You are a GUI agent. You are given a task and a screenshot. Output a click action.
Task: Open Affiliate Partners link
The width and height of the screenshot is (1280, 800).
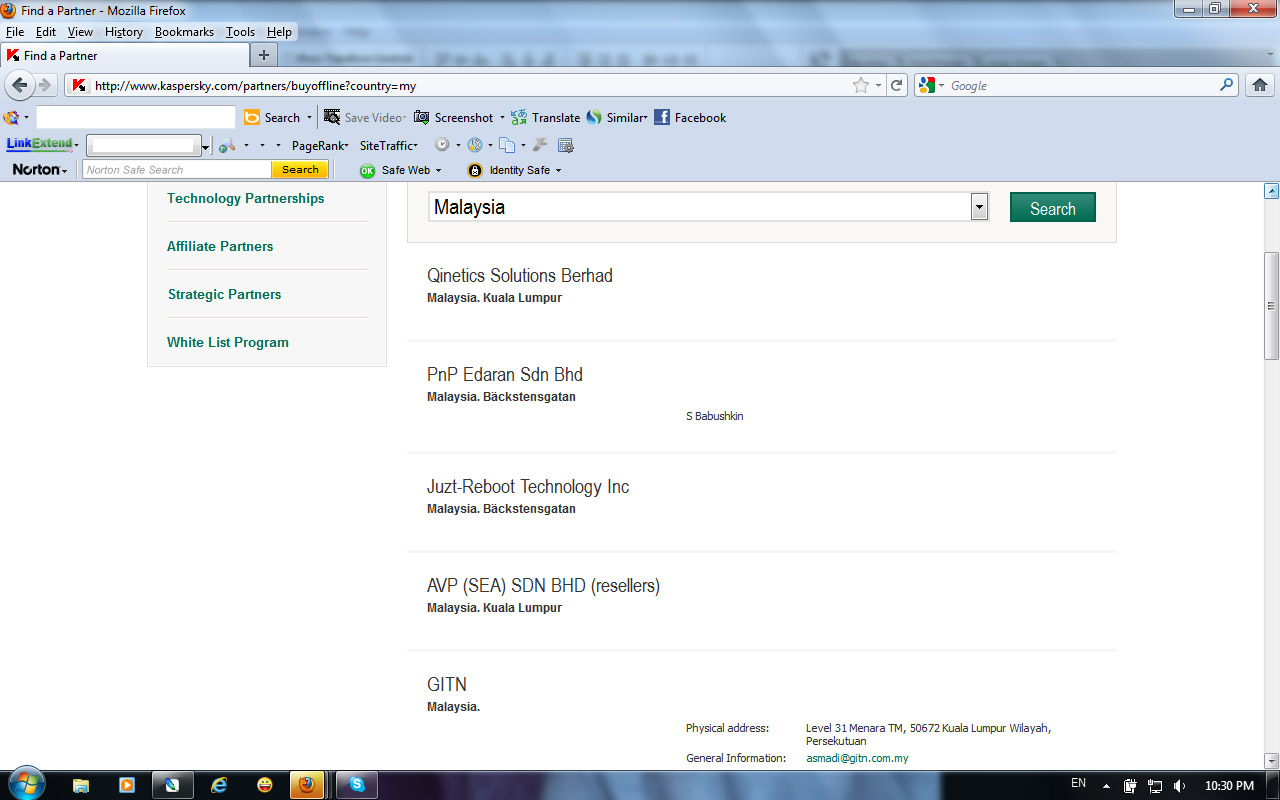[x=220, y=246]
